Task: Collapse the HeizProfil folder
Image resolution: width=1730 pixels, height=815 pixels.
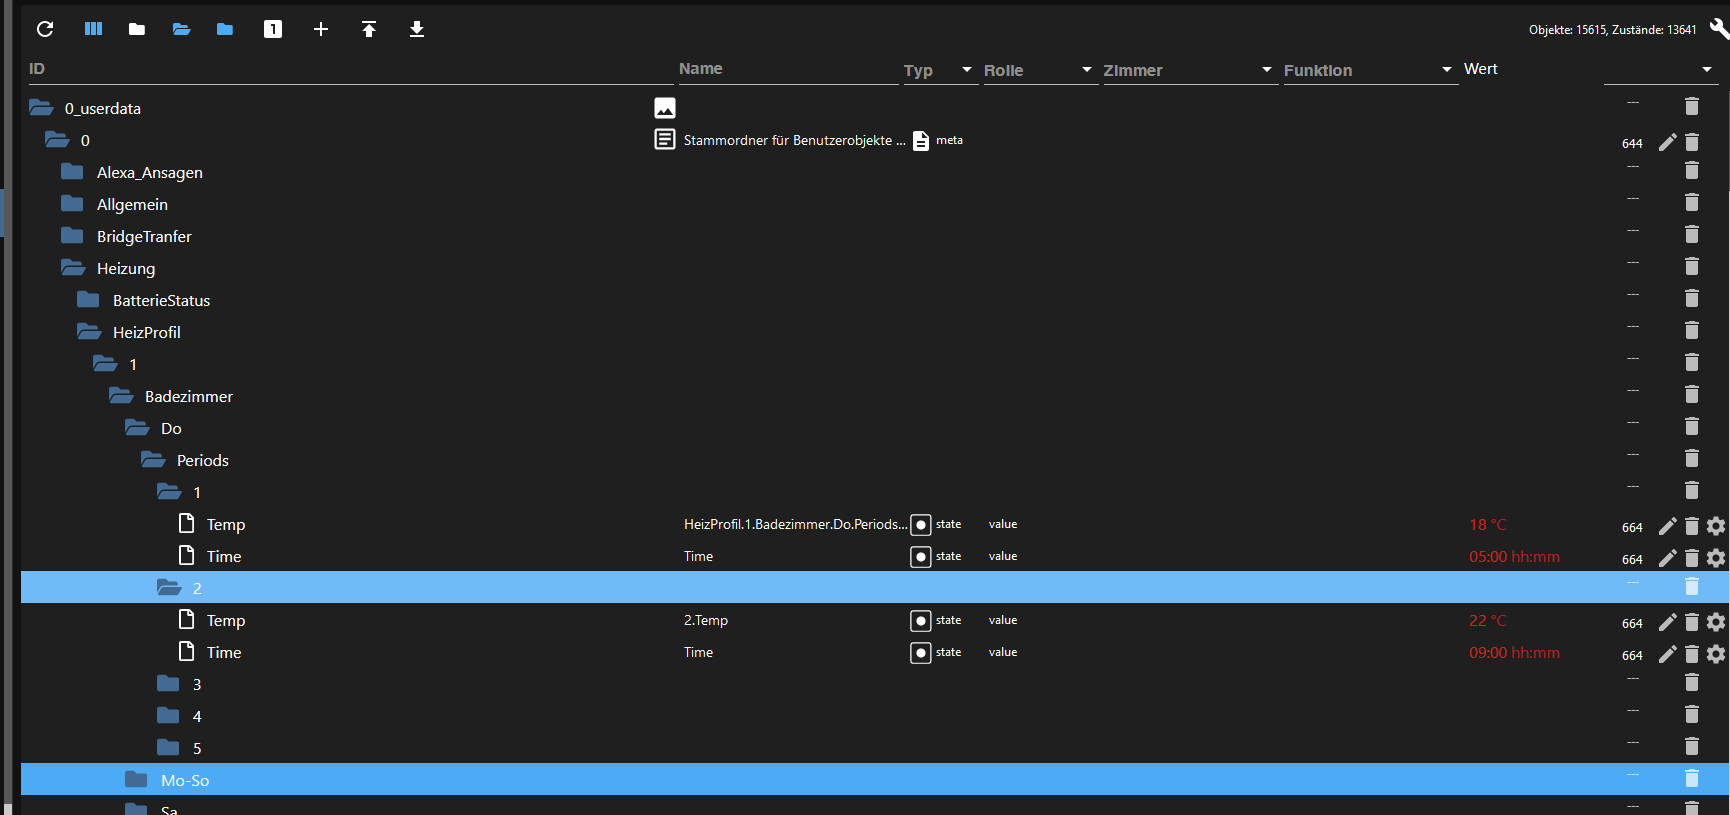Action: pyautogui.click(x=89, y=332)
